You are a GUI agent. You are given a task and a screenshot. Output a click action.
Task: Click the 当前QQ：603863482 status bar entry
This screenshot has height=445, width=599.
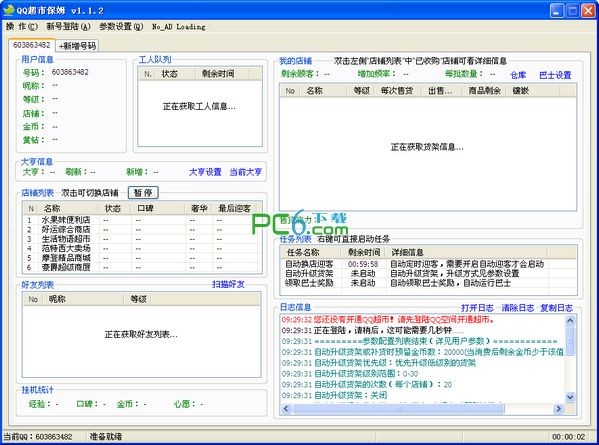pos(37,437)
